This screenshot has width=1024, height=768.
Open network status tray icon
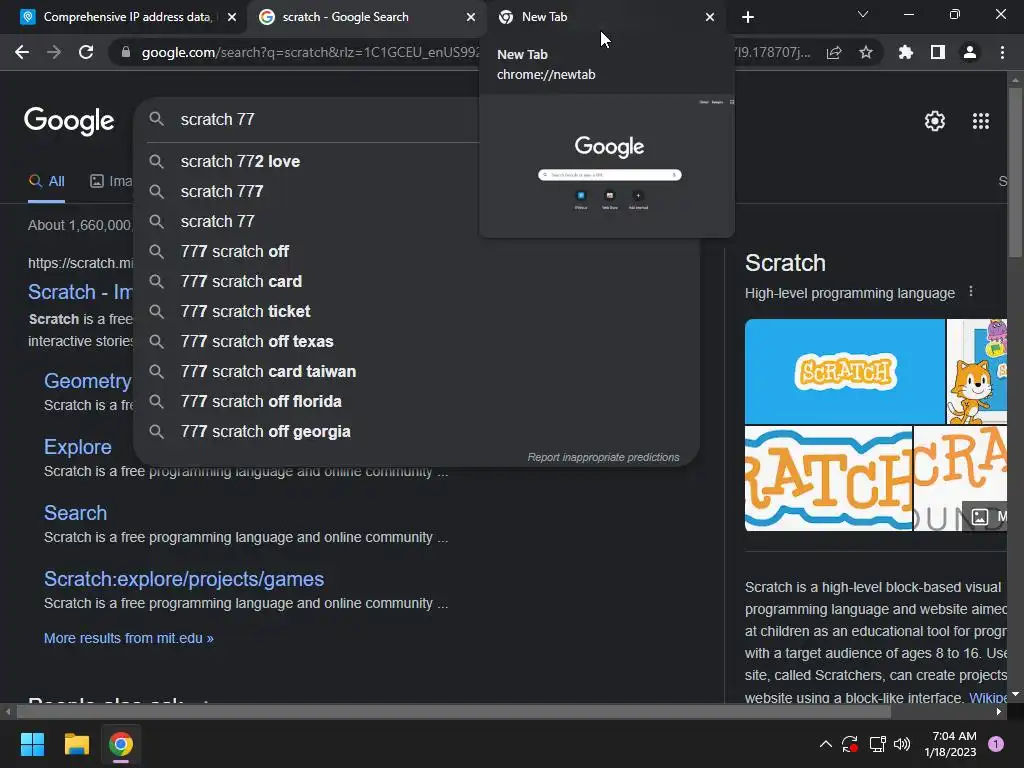(x=877, y=744)
